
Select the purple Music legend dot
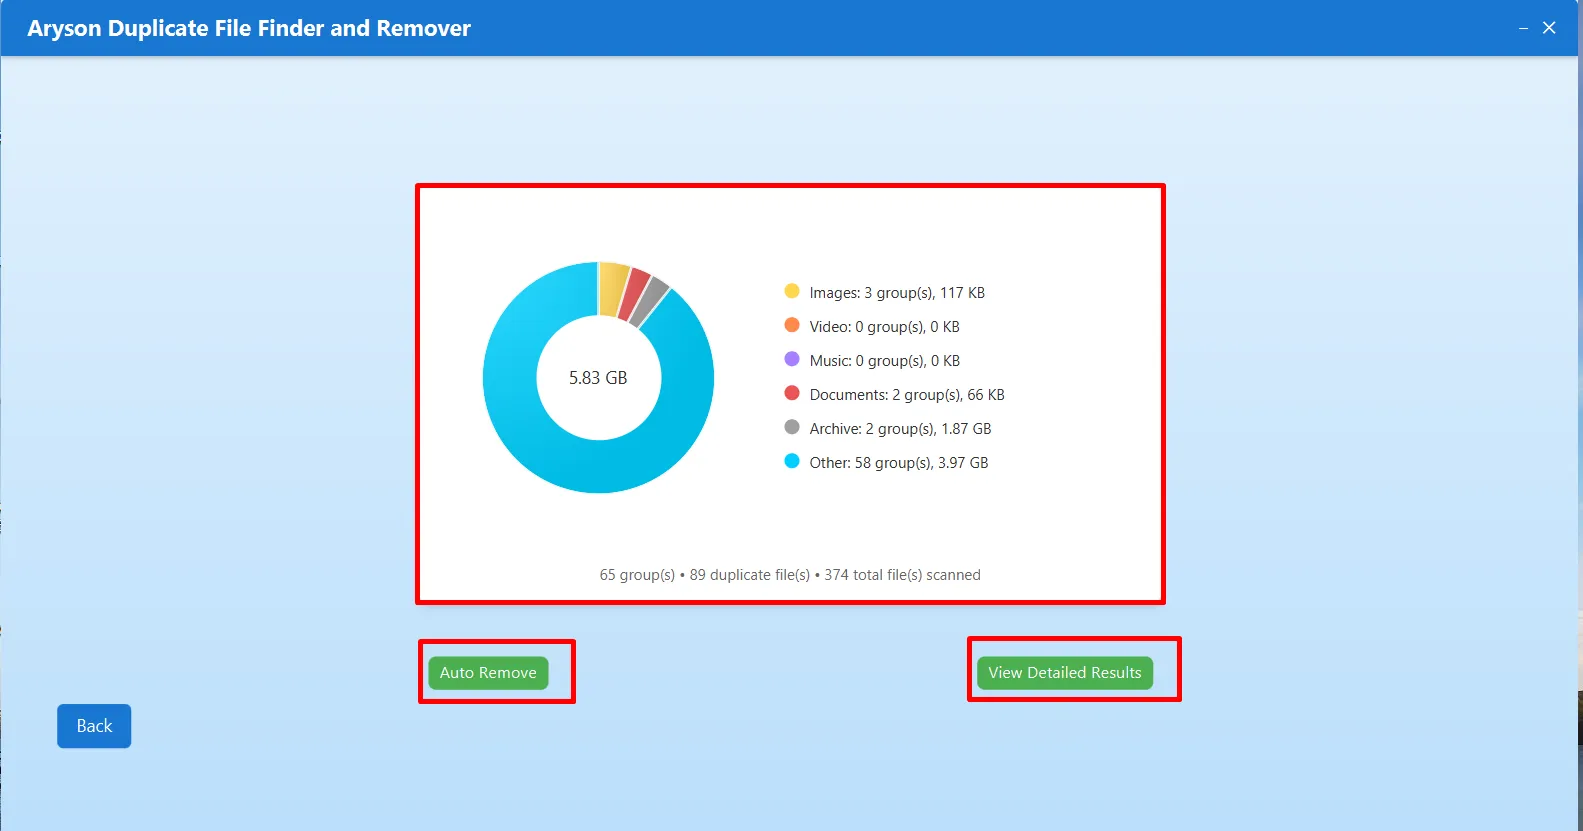[792, 359]
